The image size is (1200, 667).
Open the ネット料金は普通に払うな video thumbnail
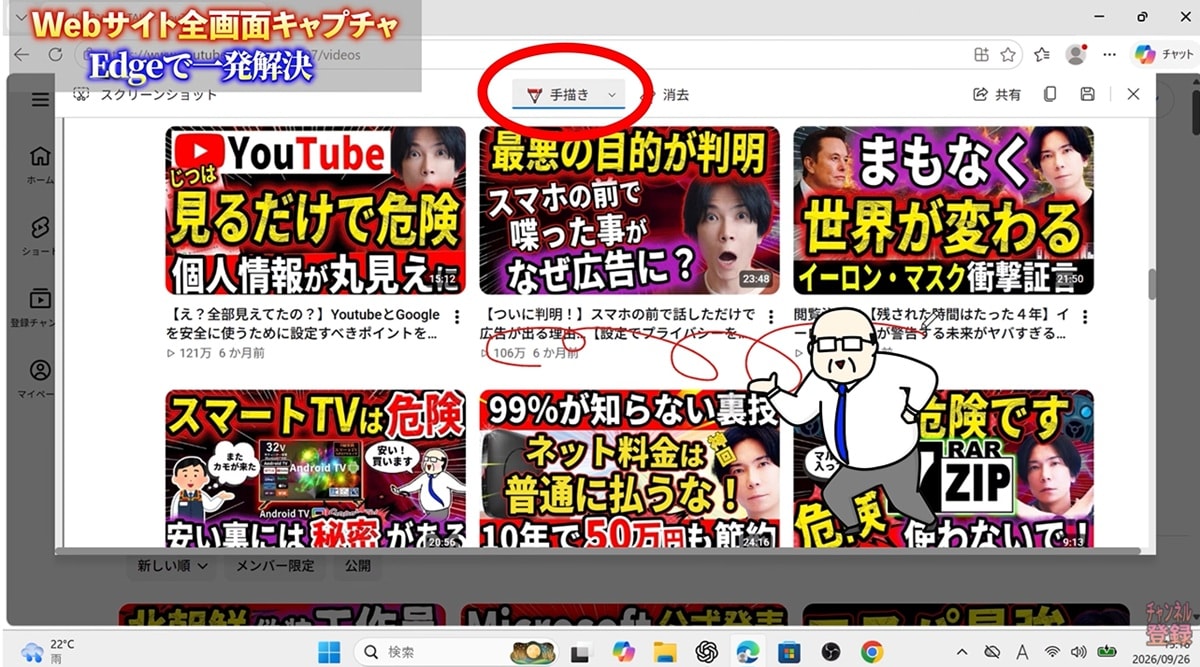[629, 469]
